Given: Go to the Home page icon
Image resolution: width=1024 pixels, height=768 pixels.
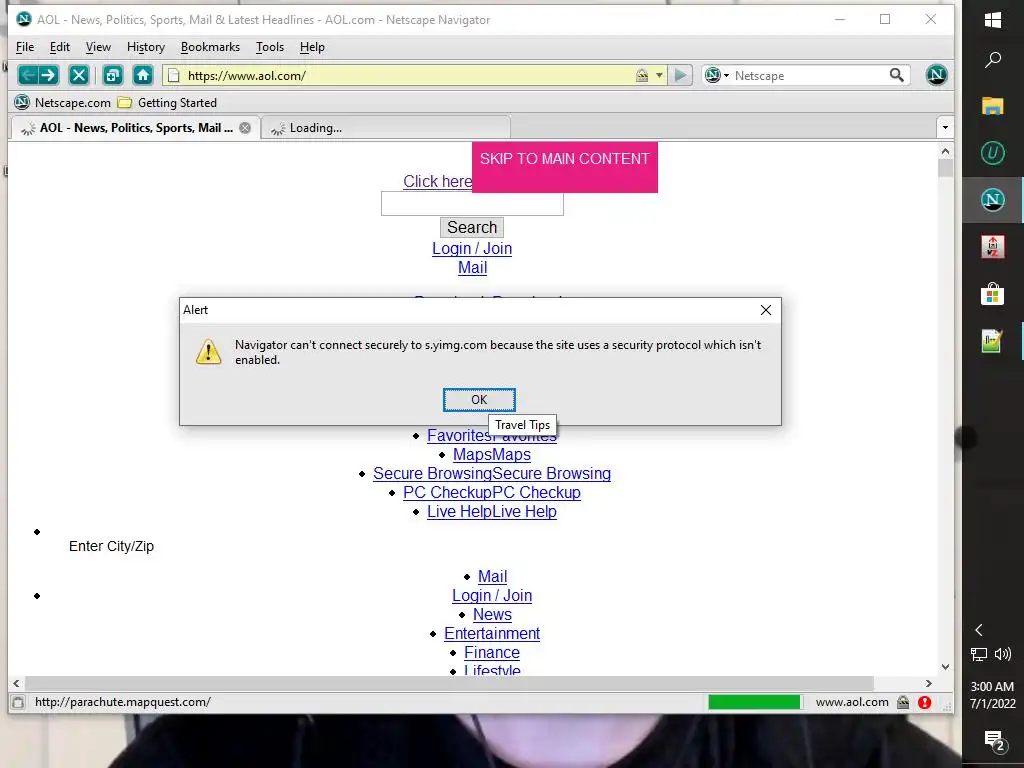Looking at the screenshot, I should point(143,75).
